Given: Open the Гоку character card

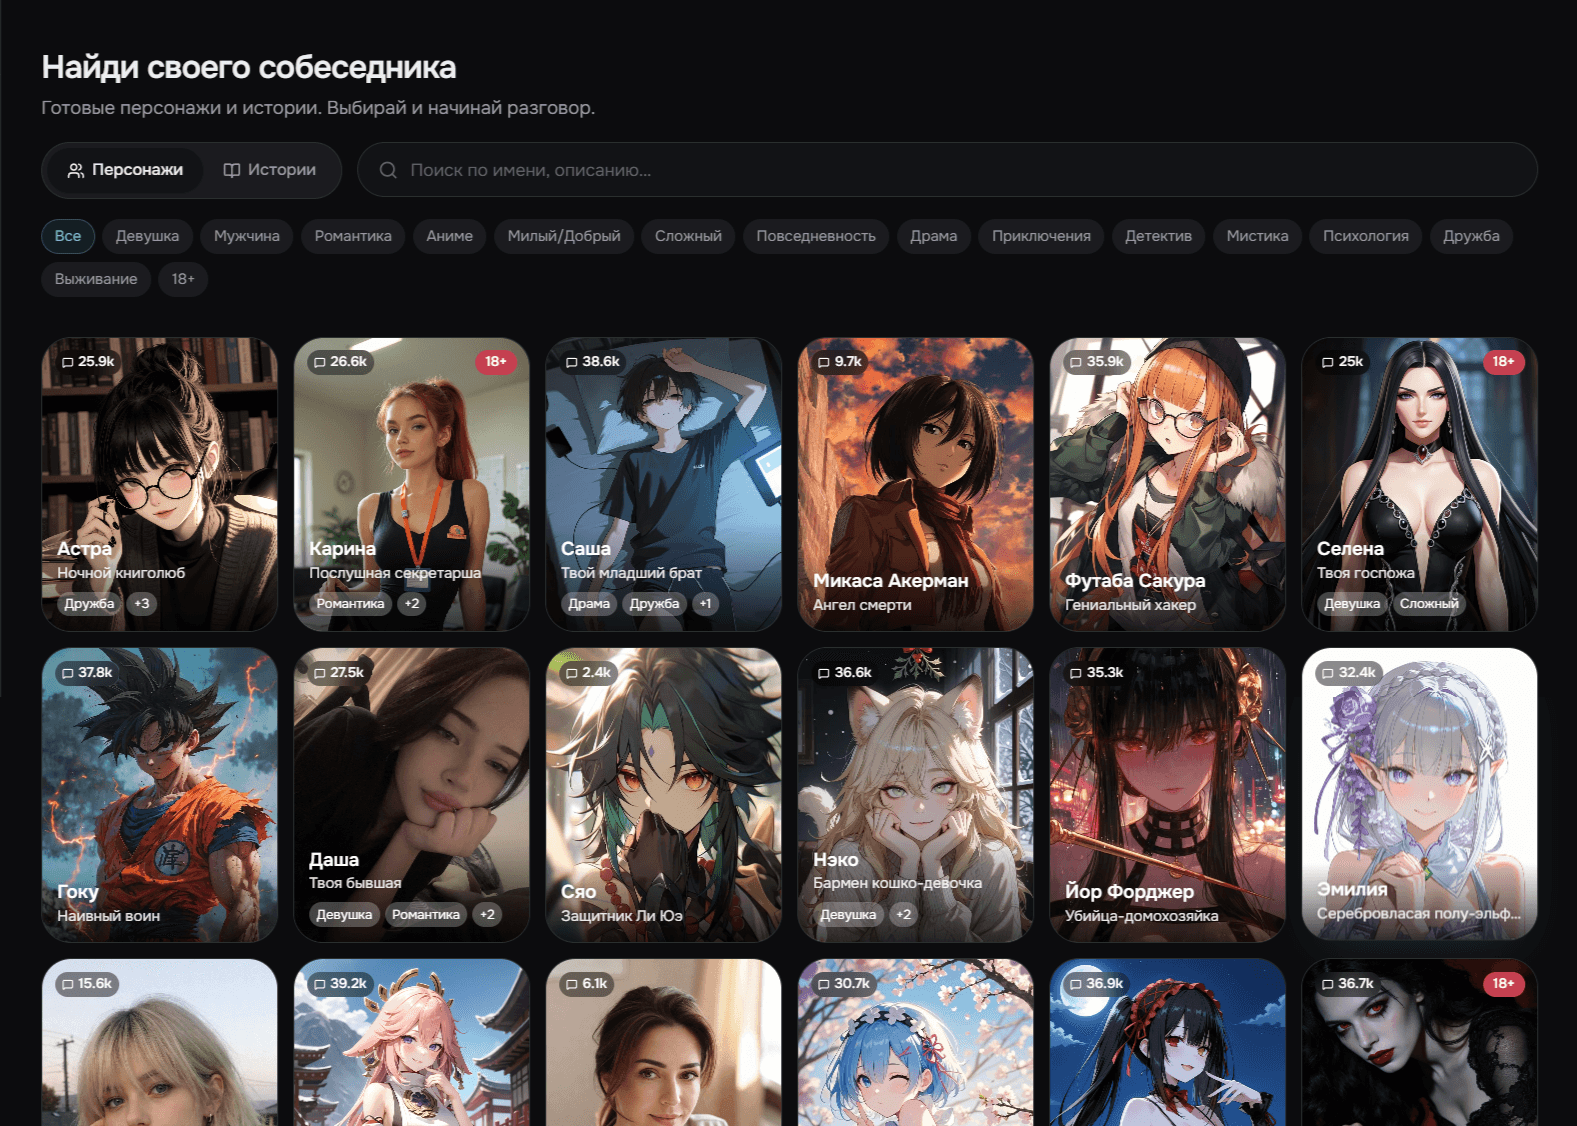Looking at the screenshot, I should 160,795.
